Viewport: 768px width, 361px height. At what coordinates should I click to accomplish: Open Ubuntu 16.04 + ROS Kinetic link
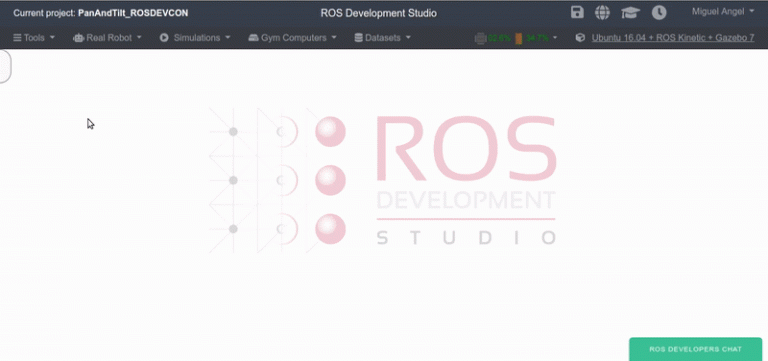point(673,38)
